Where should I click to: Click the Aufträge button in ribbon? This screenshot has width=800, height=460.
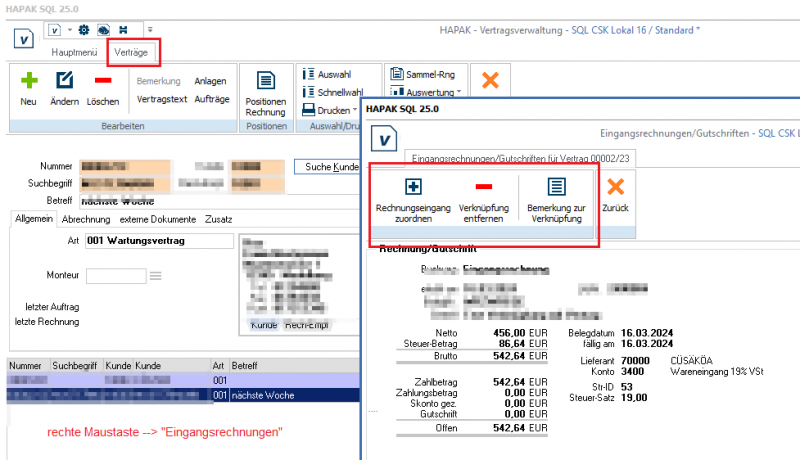[211, 99]
